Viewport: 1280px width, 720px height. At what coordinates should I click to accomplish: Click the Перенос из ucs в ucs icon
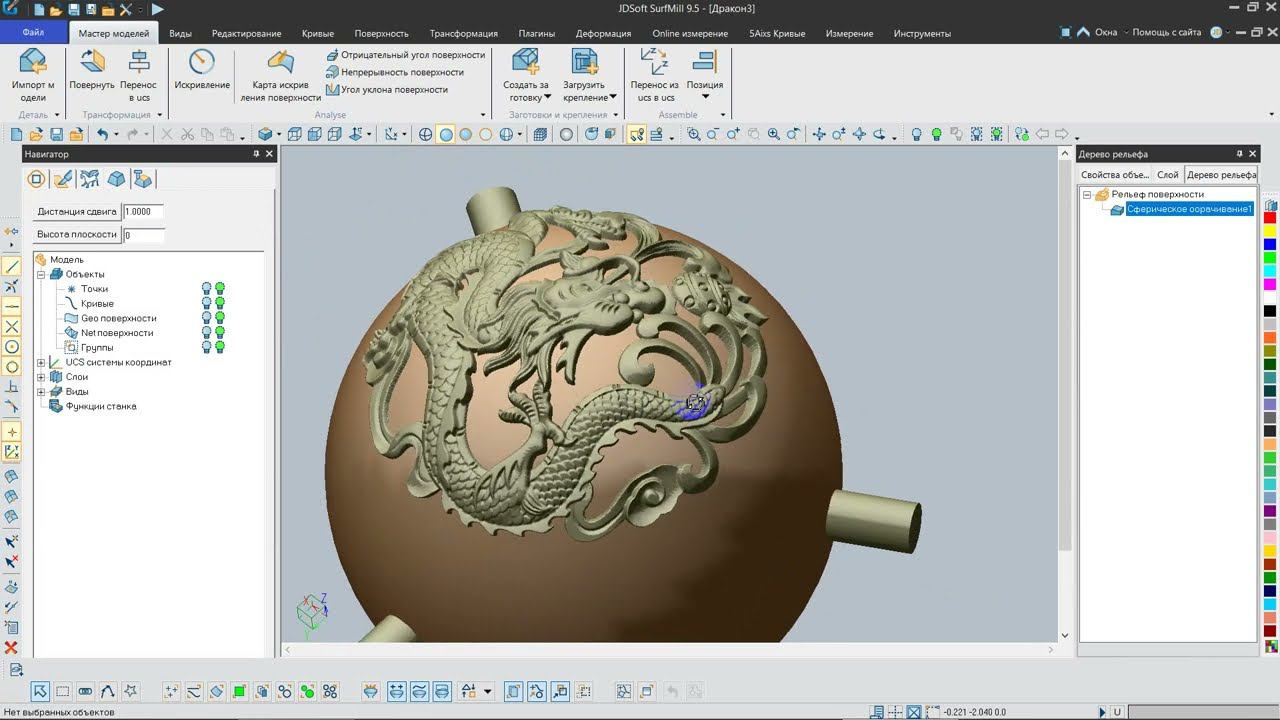point(654,63)
